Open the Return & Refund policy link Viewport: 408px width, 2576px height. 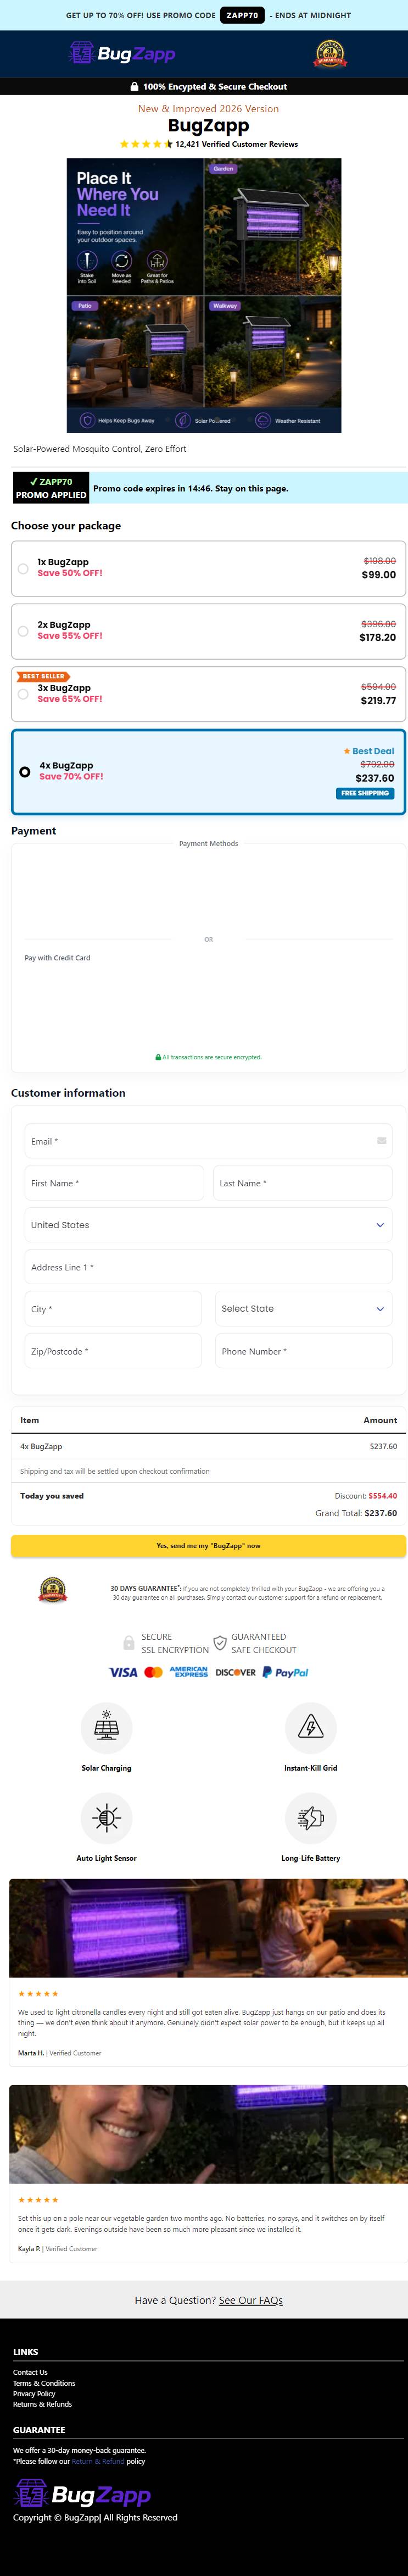point(98,2461)
